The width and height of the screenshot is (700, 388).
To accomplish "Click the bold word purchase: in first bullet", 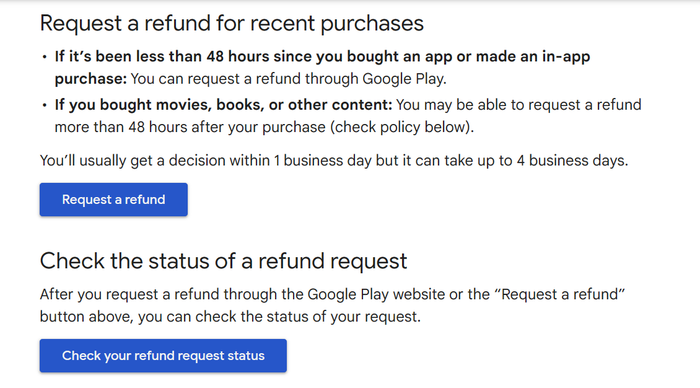I will coord(91,79).
